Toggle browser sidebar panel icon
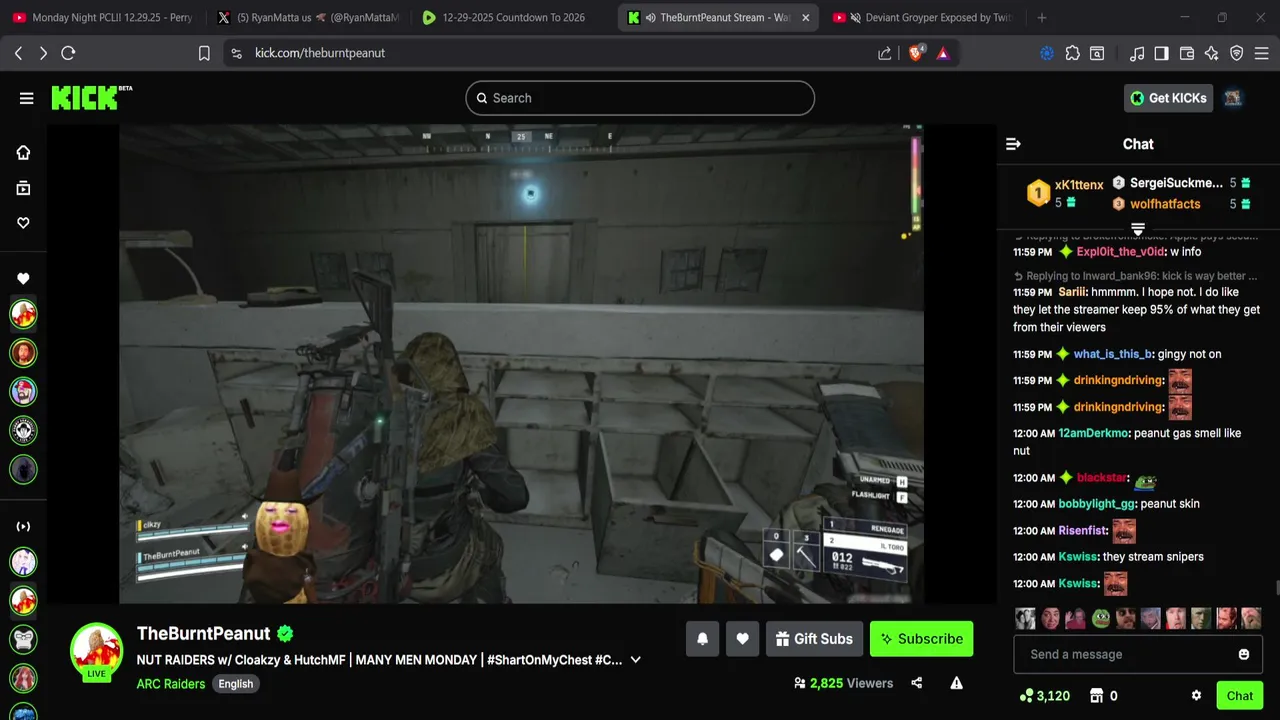This screenshot has height=720, width=1280. (1161, 53)
